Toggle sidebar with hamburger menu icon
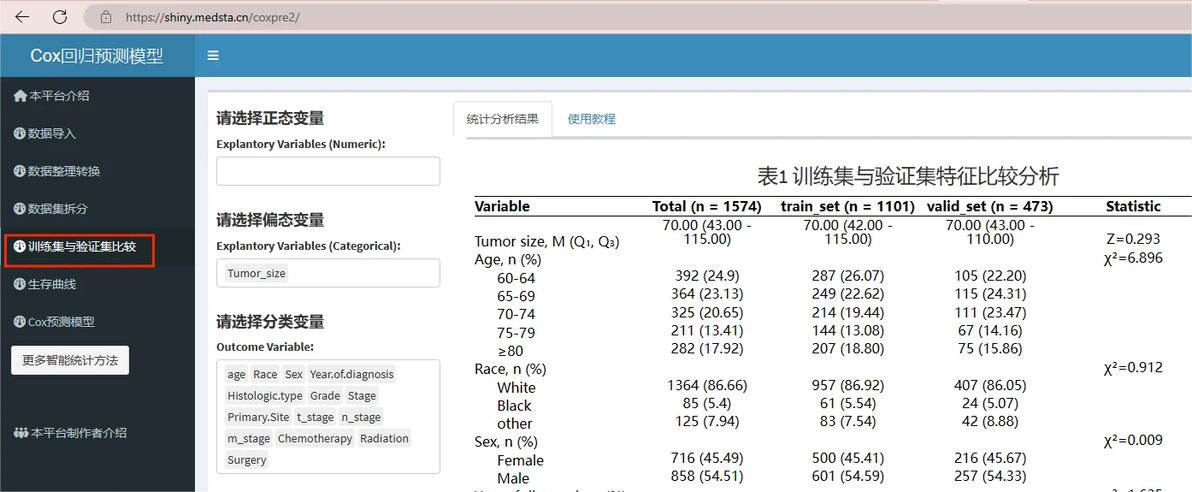Image resolution: width=1192 pixels, height=492 pixels. coord(214,56)
